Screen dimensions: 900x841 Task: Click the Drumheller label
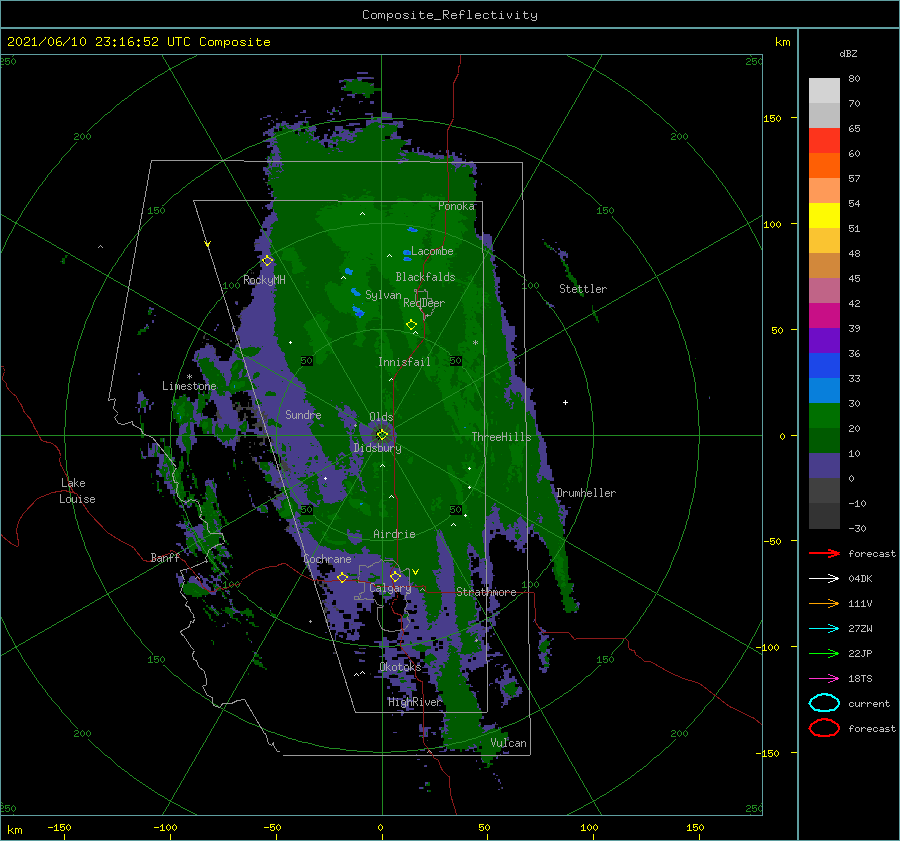586,493
